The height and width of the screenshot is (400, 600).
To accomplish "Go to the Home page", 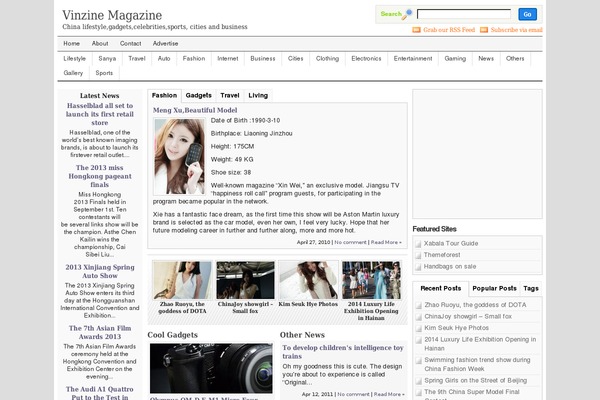I will point(72,44).
